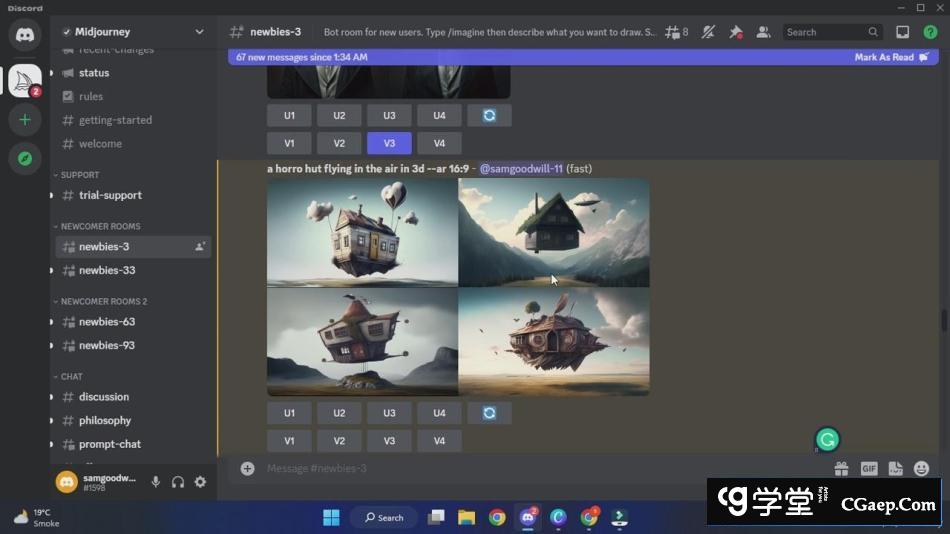Toggle the member list visibility
This screenshot has height=534, width=950.
763,32
